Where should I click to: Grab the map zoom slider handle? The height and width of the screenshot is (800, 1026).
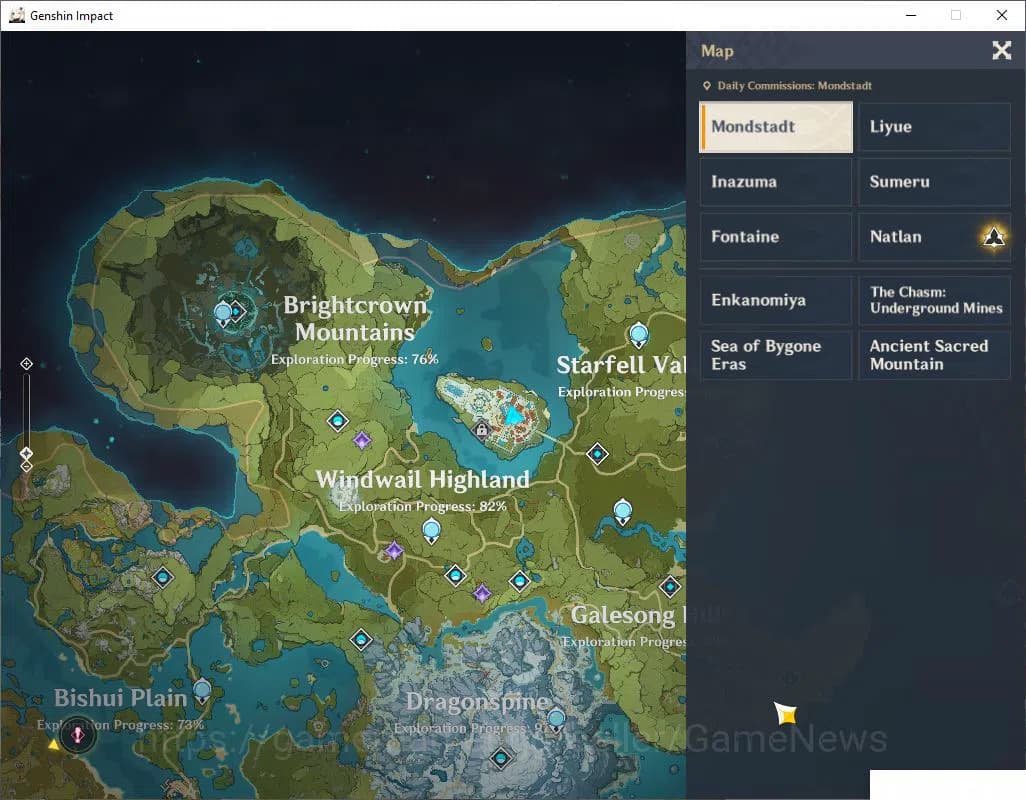pos(26,453)
